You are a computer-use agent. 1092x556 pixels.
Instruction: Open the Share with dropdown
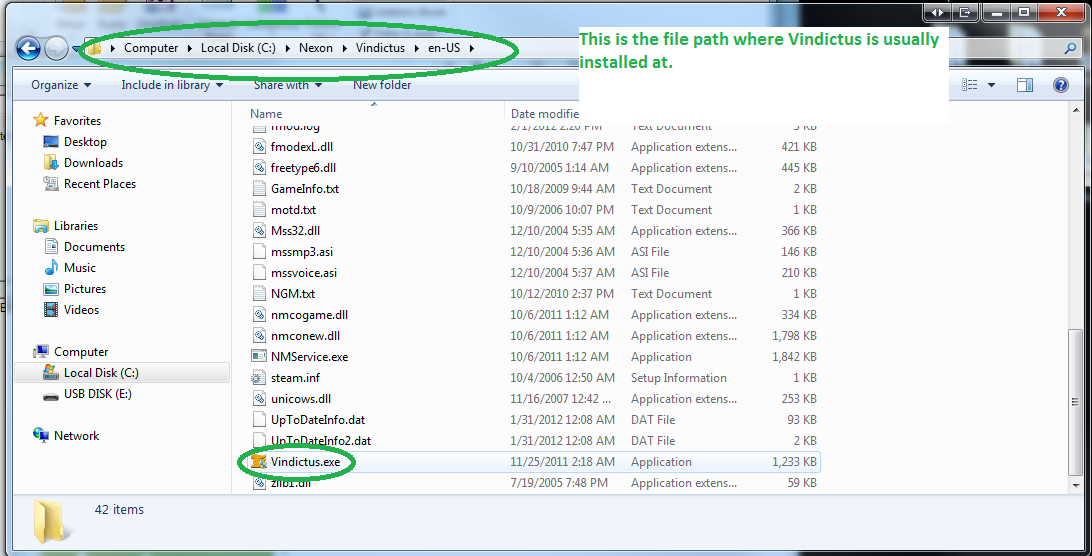coord(288,85)
